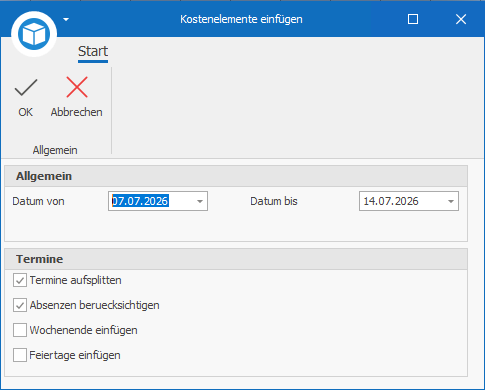Enable Feiertage einfügen checkbox
485x390 pixels.
click(x=20, y=355)
